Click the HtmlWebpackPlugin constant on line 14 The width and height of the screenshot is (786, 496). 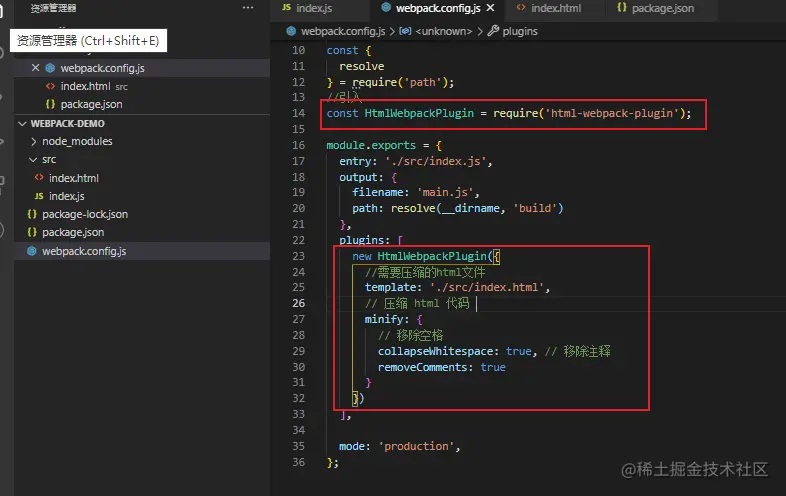tap(419, 113)
